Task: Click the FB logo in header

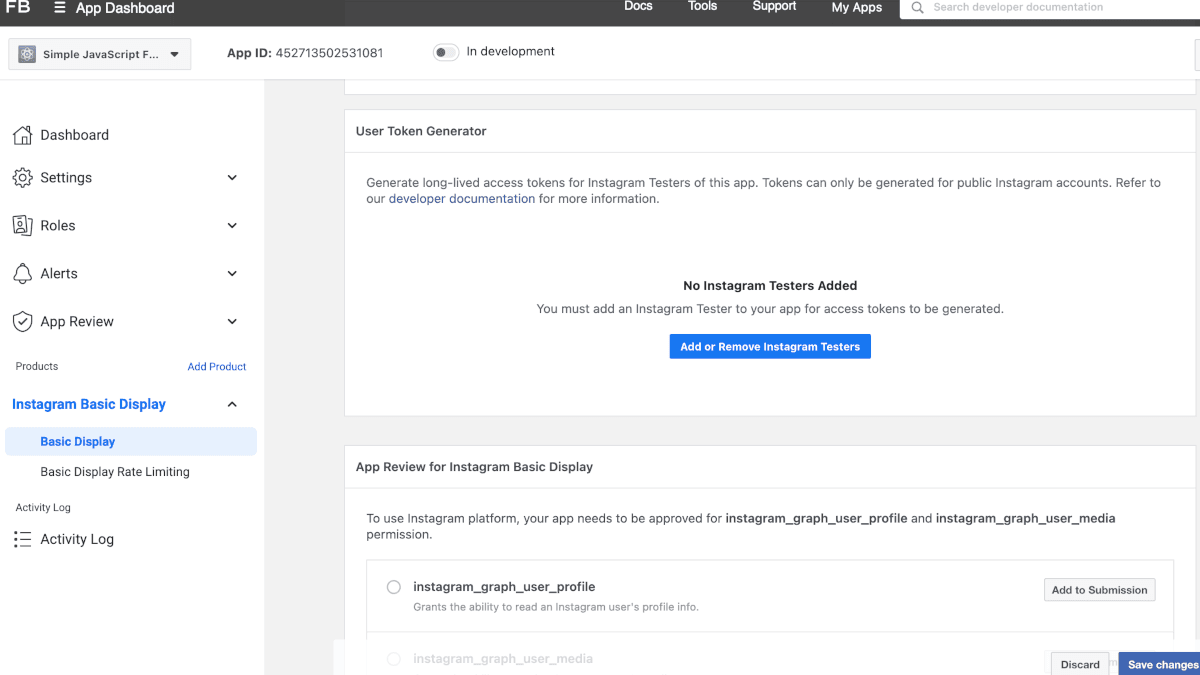Action: point(18,7)
